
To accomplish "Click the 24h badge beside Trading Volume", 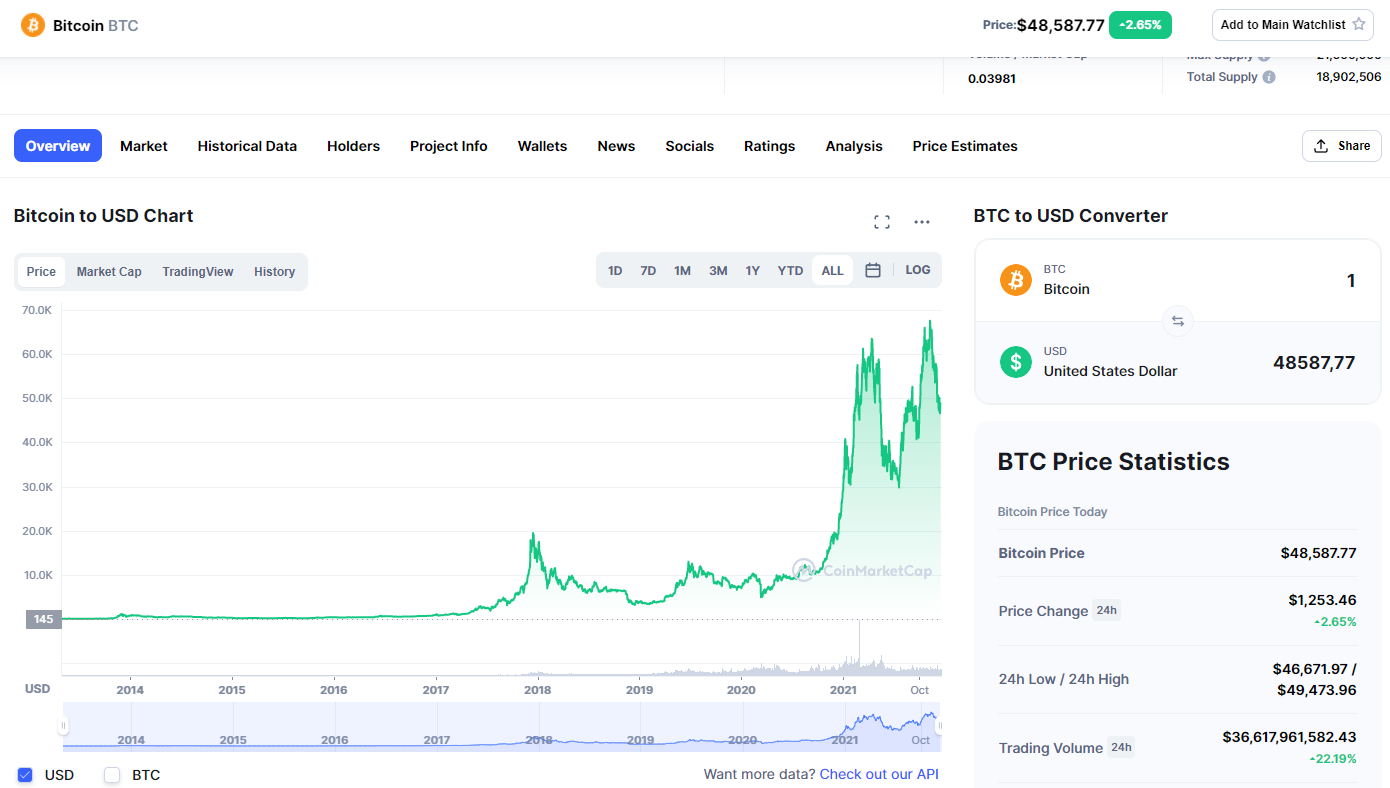I will point(1121,747).
